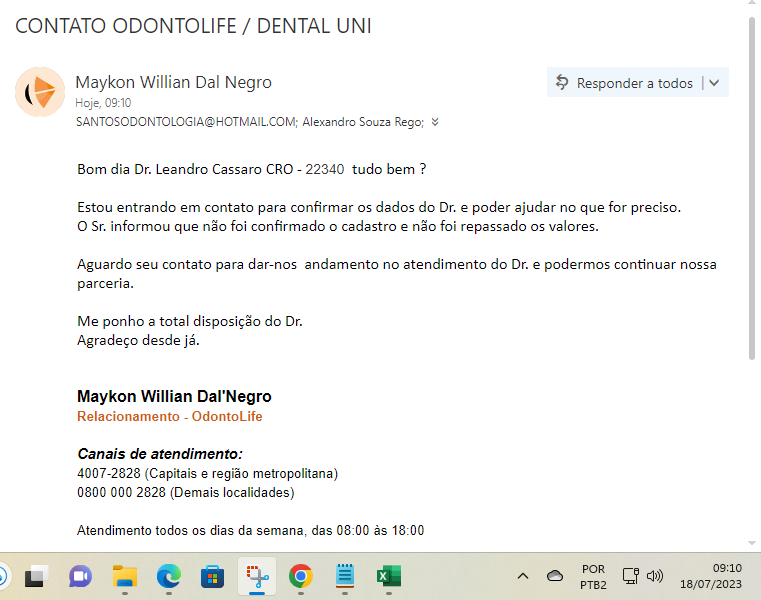The image size is (761, 600).
Task: Click the sender's avatar picture
Action: pyautogui.click(x=40, y=92)
